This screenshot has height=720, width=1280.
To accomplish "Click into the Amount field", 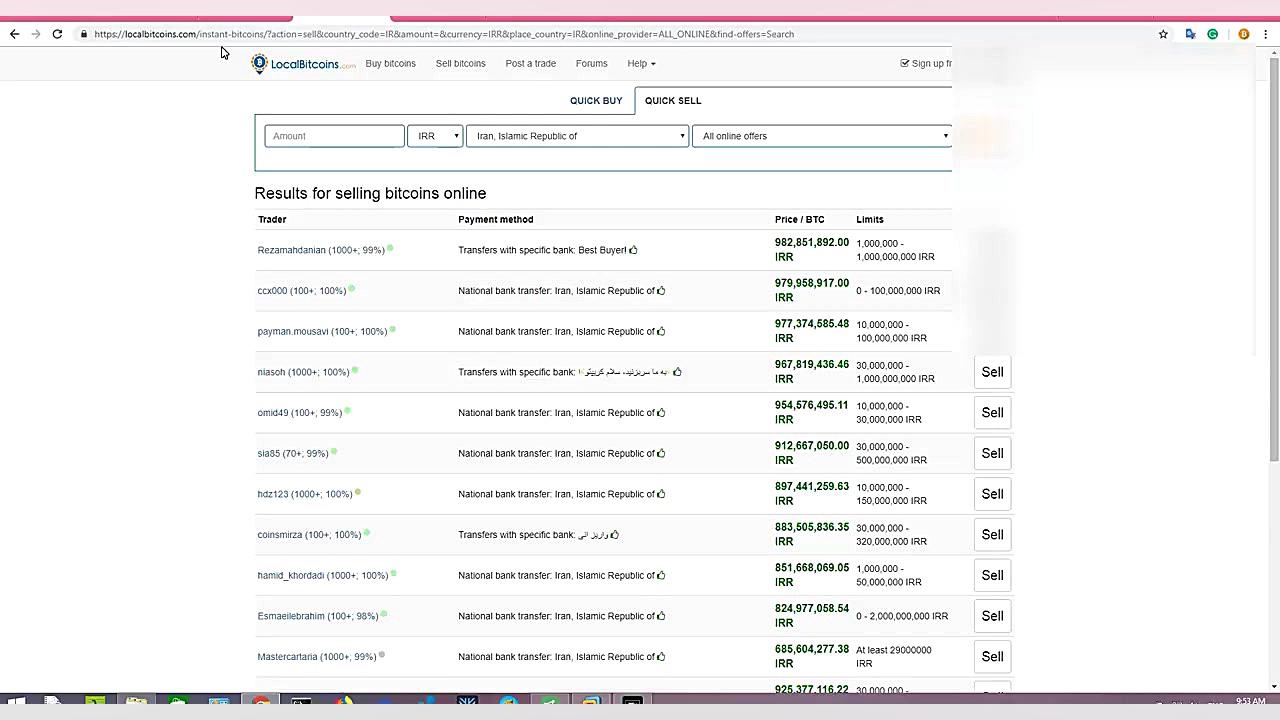I will coord(334,136).
